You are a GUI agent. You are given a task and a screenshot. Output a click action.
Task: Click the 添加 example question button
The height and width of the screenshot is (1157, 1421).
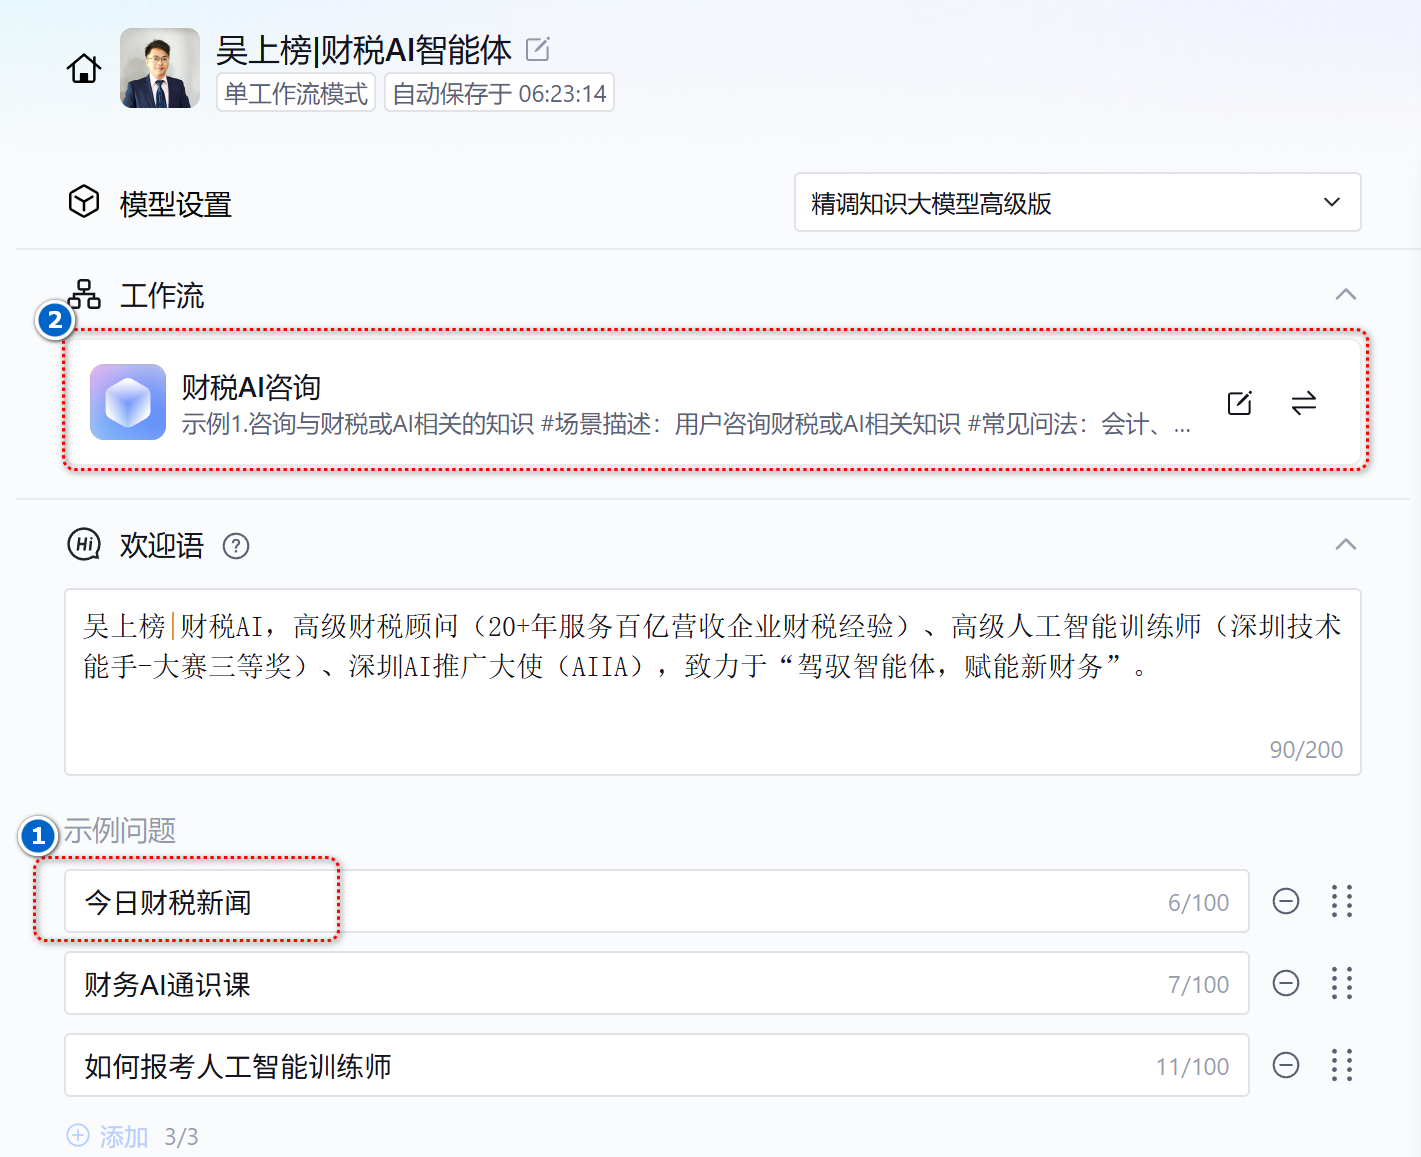pyautogui.click(x=108, y=1136)
